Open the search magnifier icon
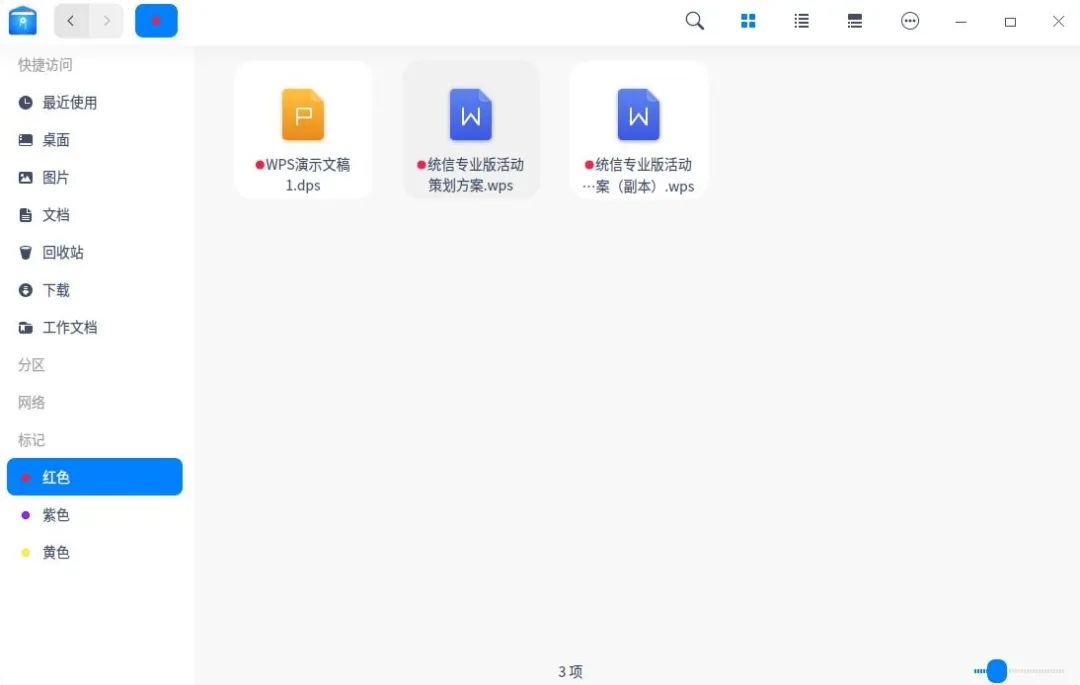The width and height of the screenshot is (1080, 685). pos(694,21)
